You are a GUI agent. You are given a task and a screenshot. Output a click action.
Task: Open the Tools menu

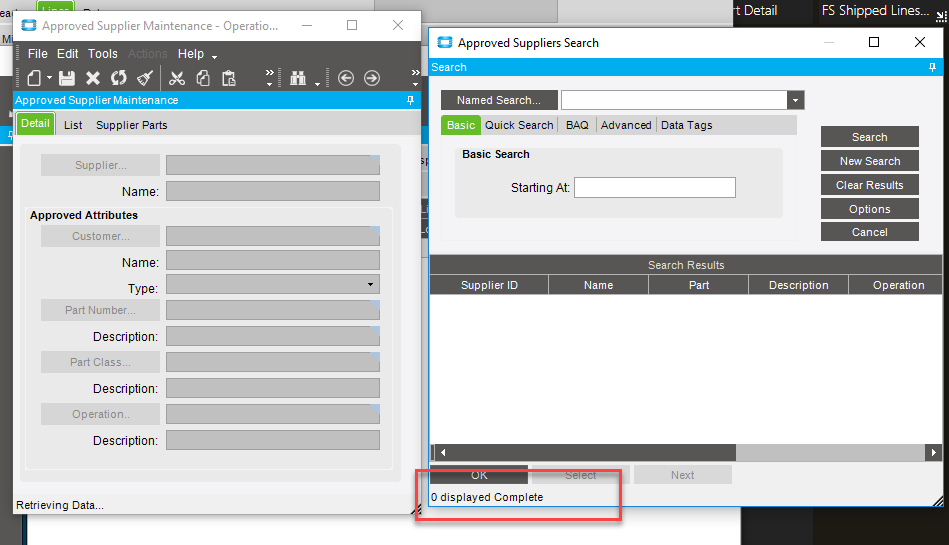pyautogui.click(x=103, y=54)
